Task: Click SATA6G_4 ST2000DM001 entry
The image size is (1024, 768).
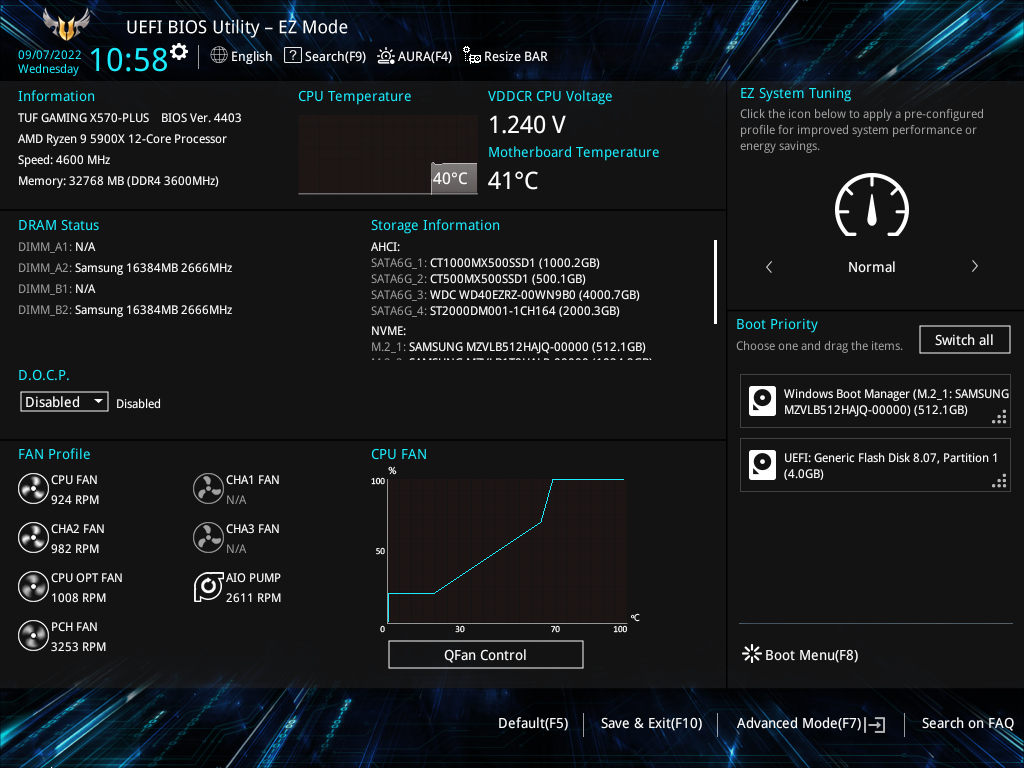Action: (495, 311)
